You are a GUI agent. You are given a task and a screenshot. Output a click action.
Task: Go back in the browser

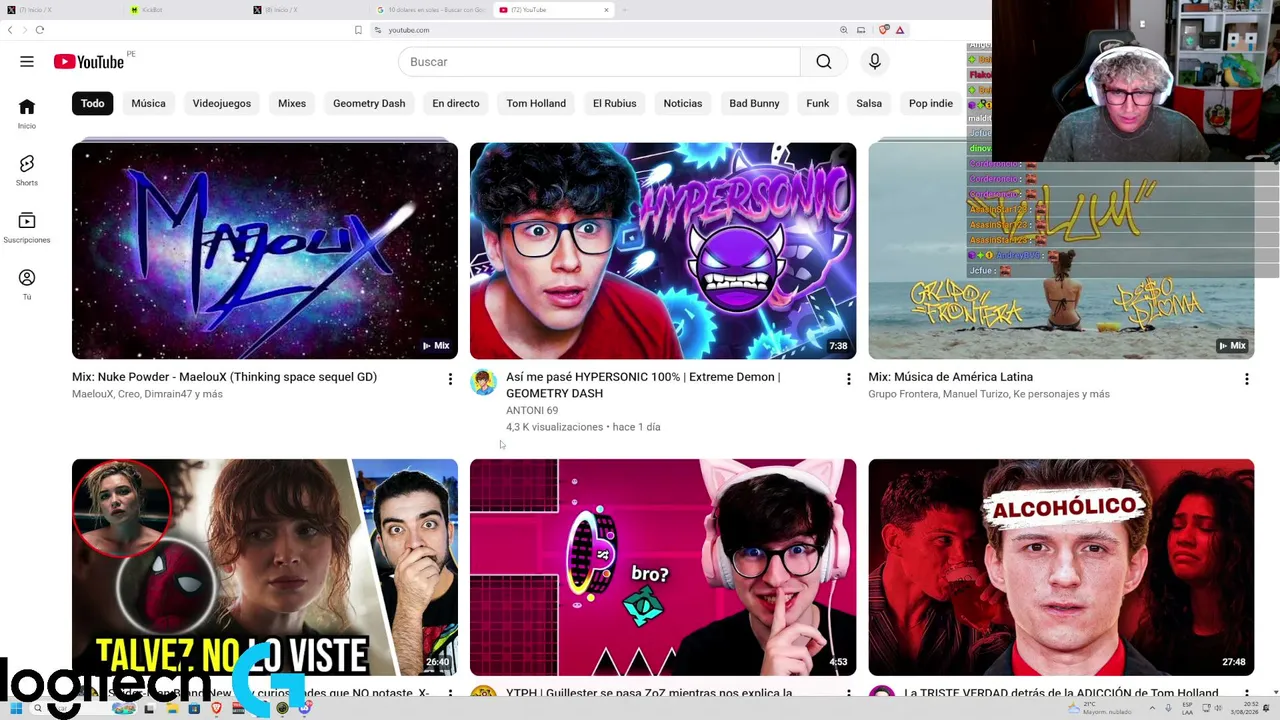tap(10, 30)
